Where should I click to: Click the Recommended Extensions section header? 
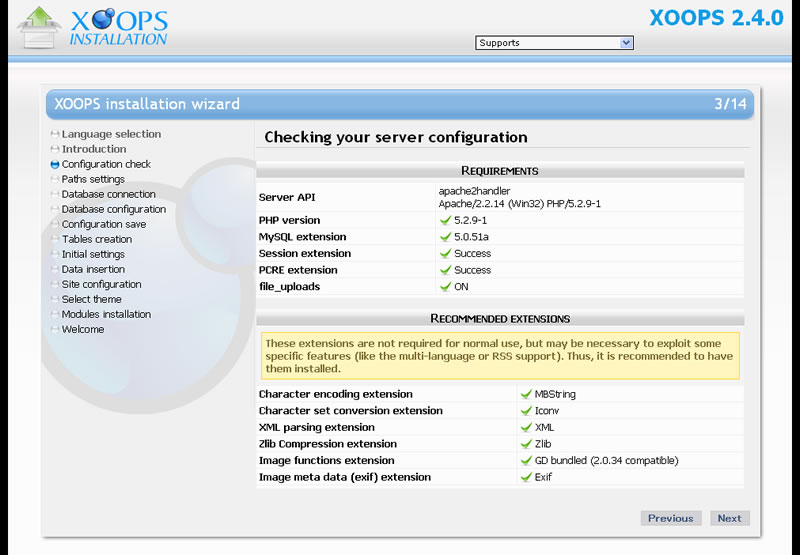point(500,319)
